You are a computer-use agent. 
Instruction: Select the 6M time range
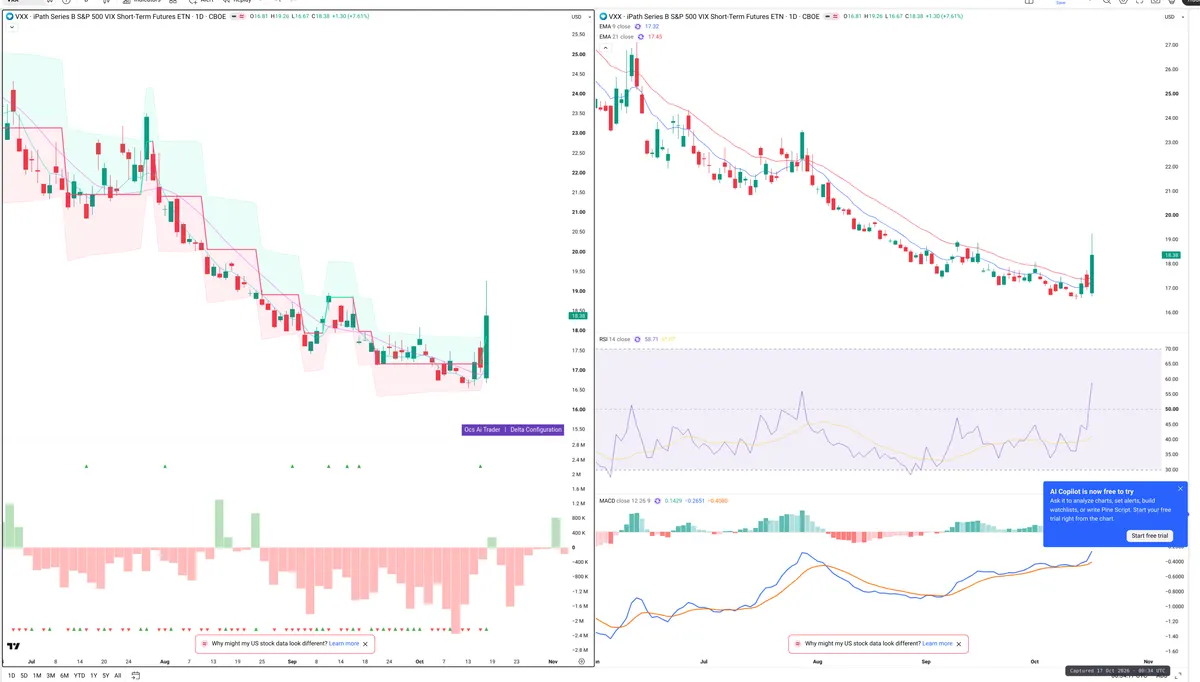coord(64,675)
